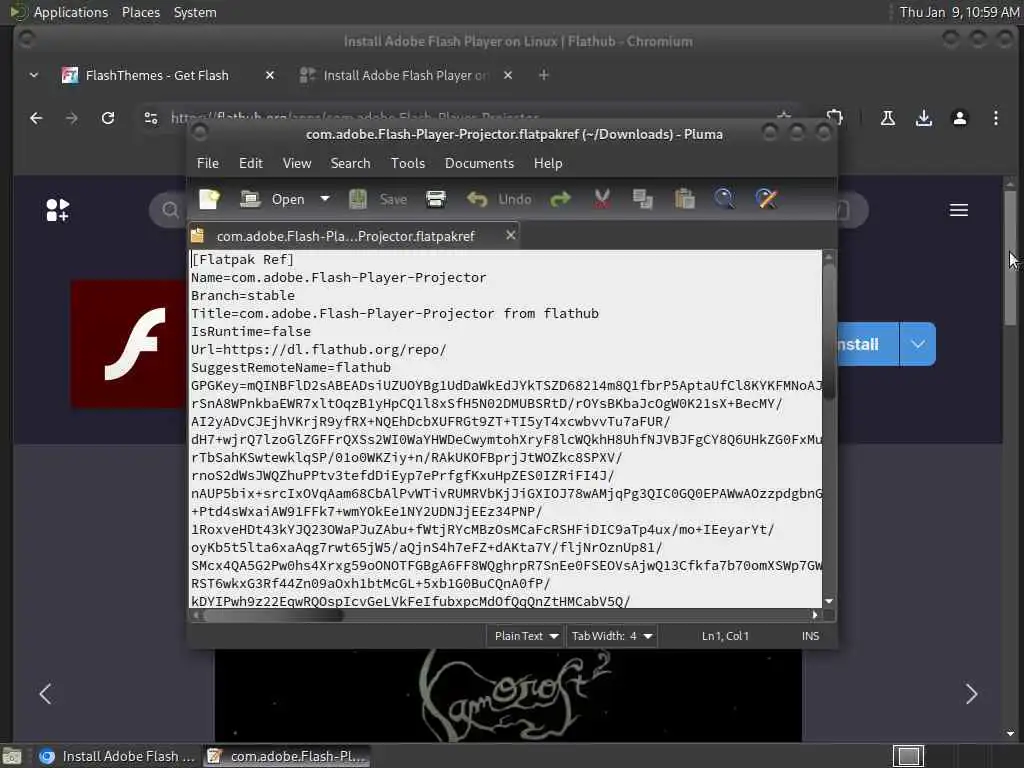Click the Pluma horizontal scrollbar thumb
The width and height of the screenshot is (1024, 768).
point(273,615)
